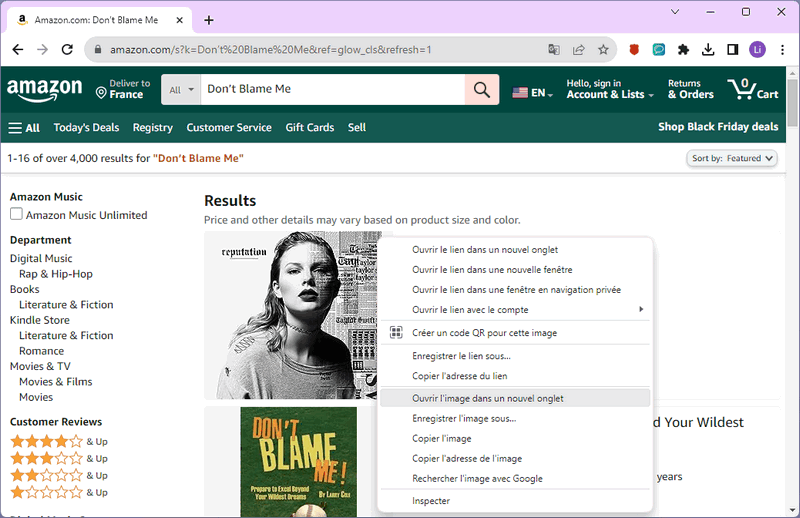Open the reputation album cover thumbnail

[292, 315]
